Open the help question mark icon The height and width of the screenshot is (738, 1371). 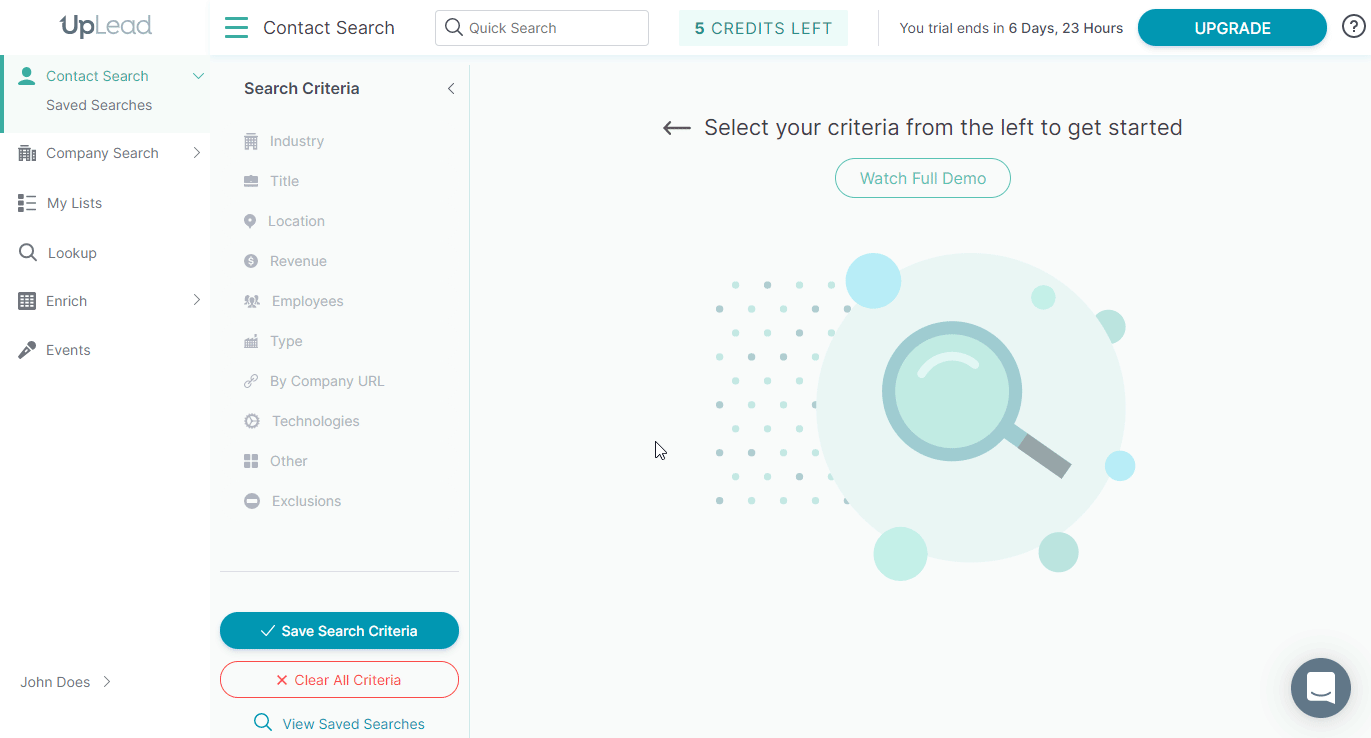click(1353, 28)
